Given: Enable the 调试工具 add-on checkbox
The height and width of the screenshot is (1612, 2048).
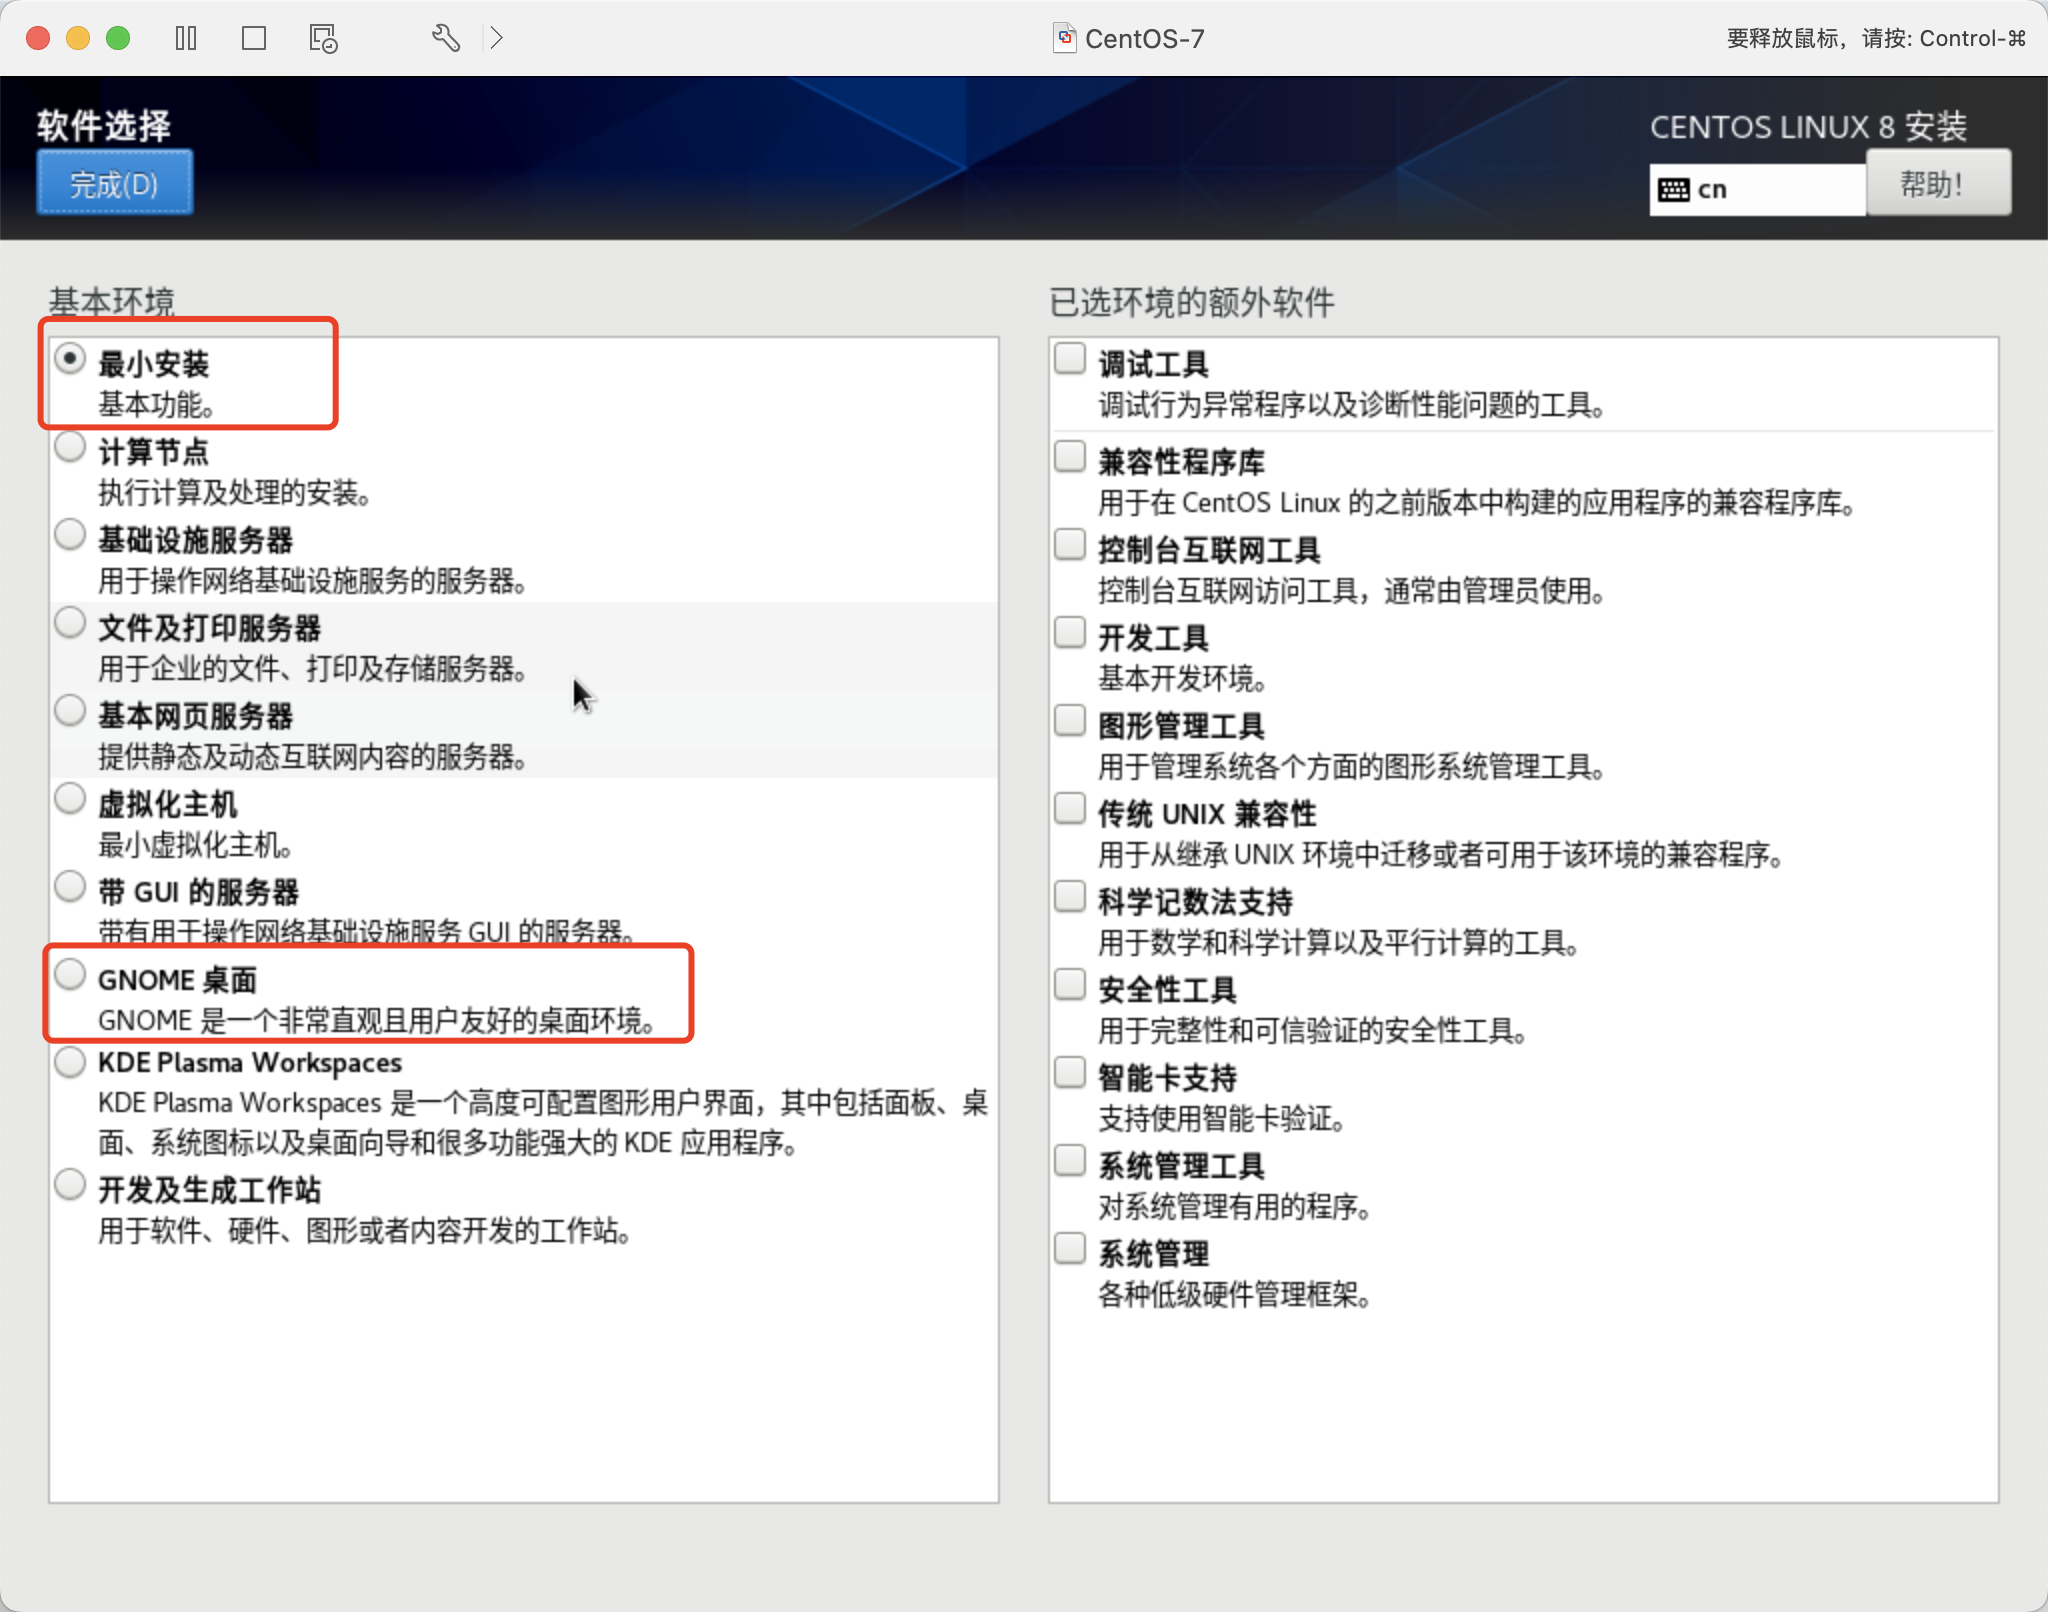Looking at the screenshot, I should 1070,359.
